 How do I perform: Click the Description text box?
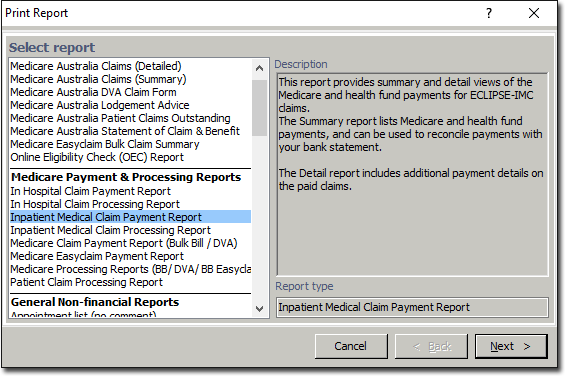click(412, 174)
